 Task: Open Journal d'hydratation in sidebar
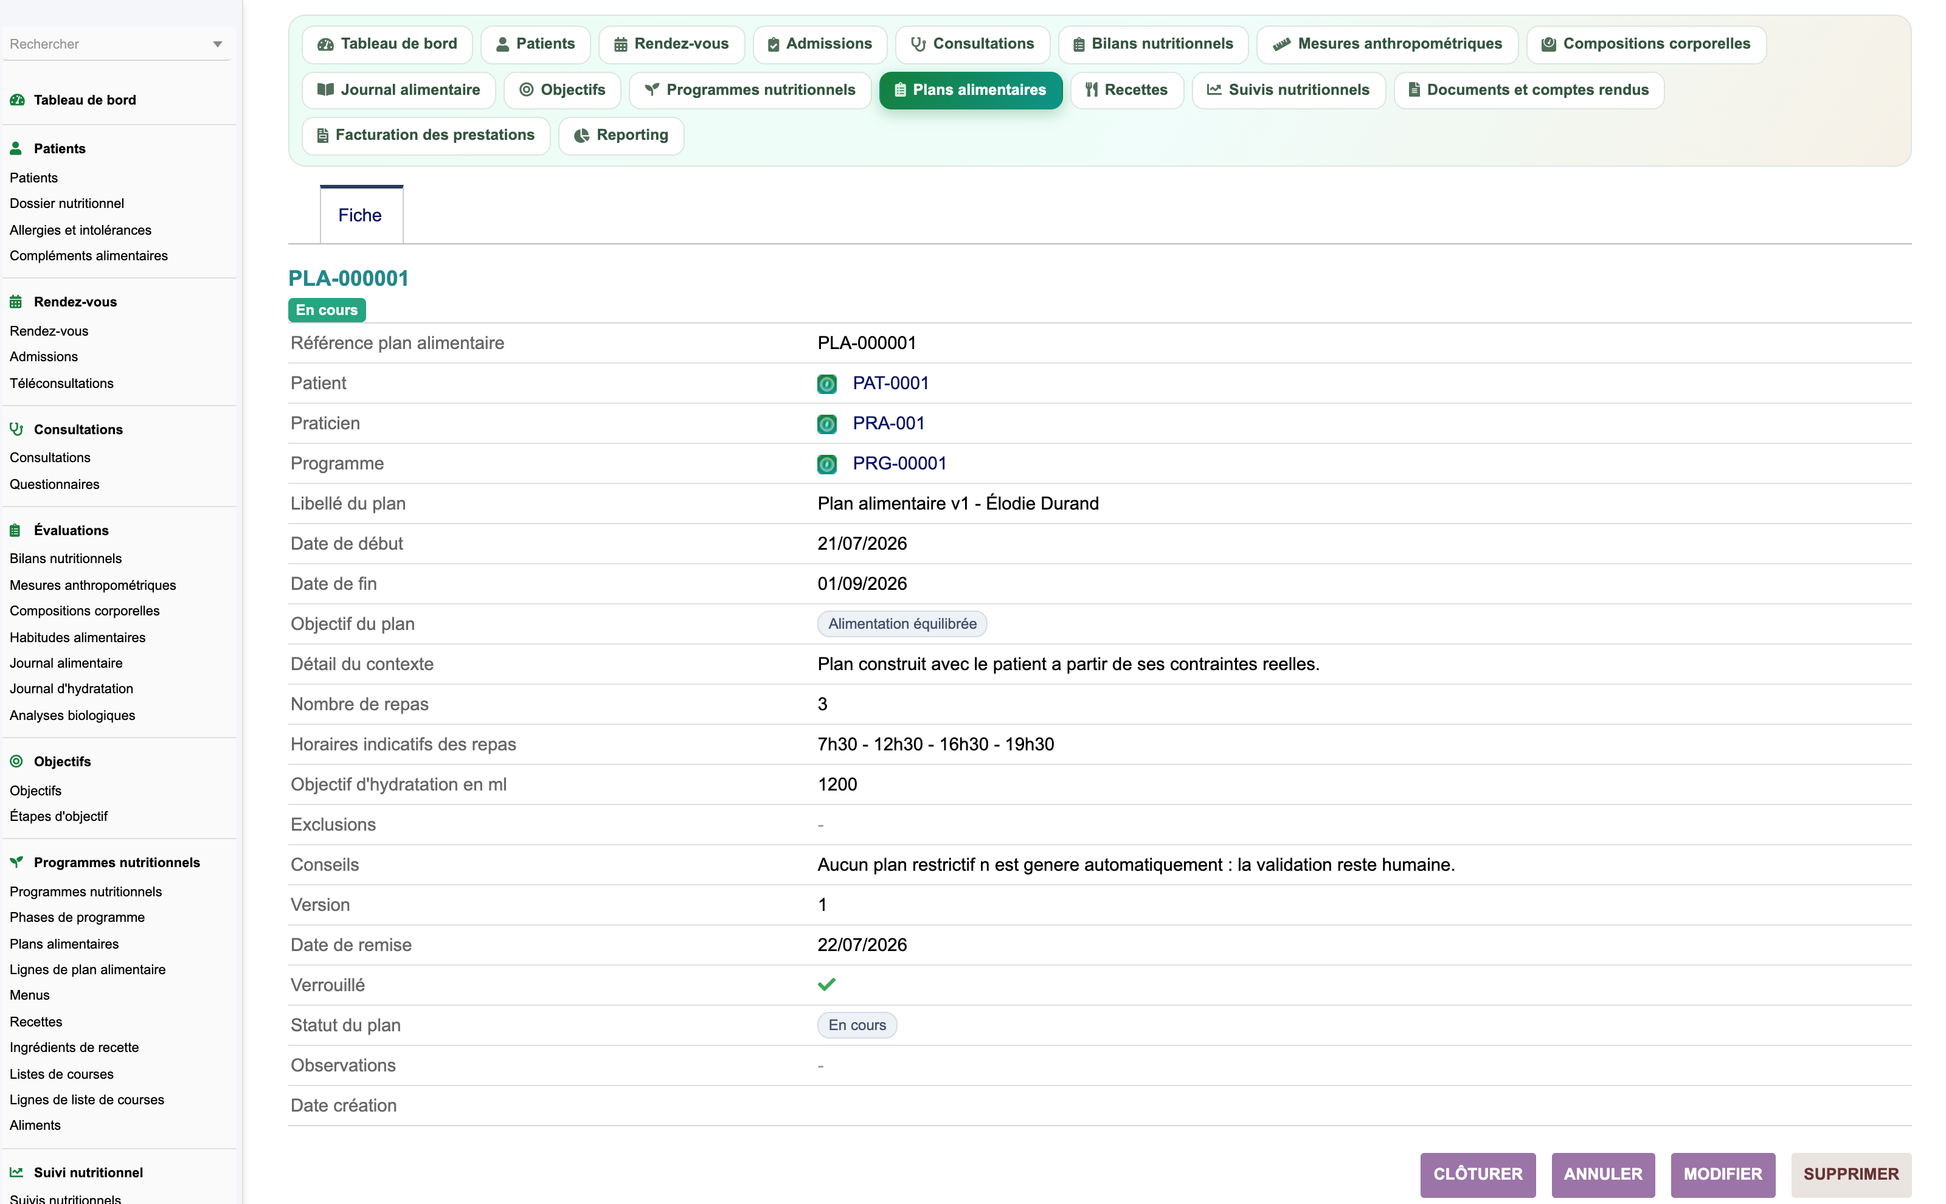click(72, 689)
